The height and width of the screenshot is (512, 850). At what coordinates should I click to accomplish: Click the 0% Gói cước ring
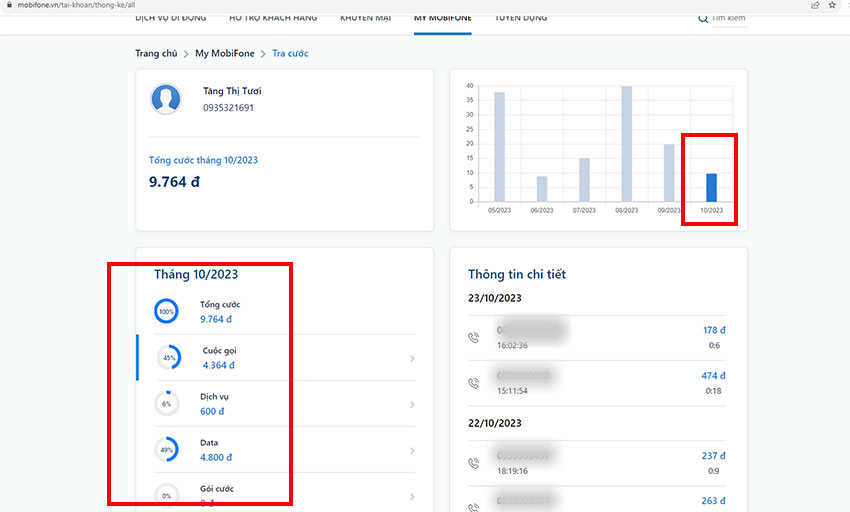point(166,495)
